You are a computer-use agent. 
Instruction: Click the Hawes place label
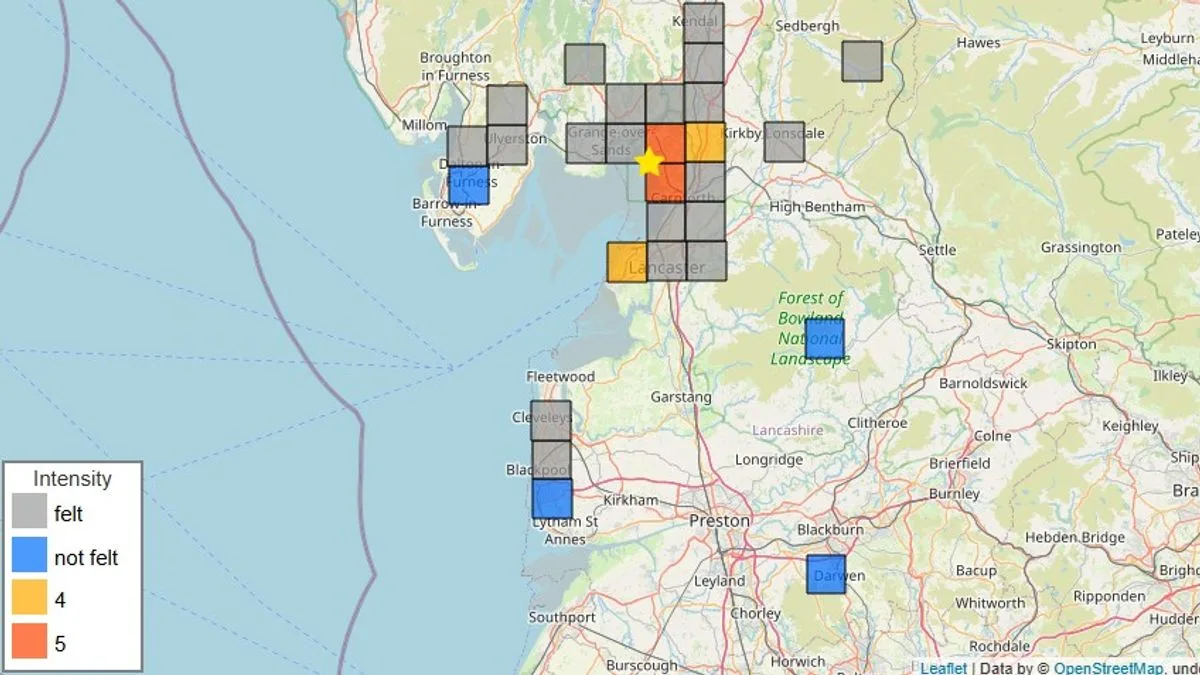[978, 43]
